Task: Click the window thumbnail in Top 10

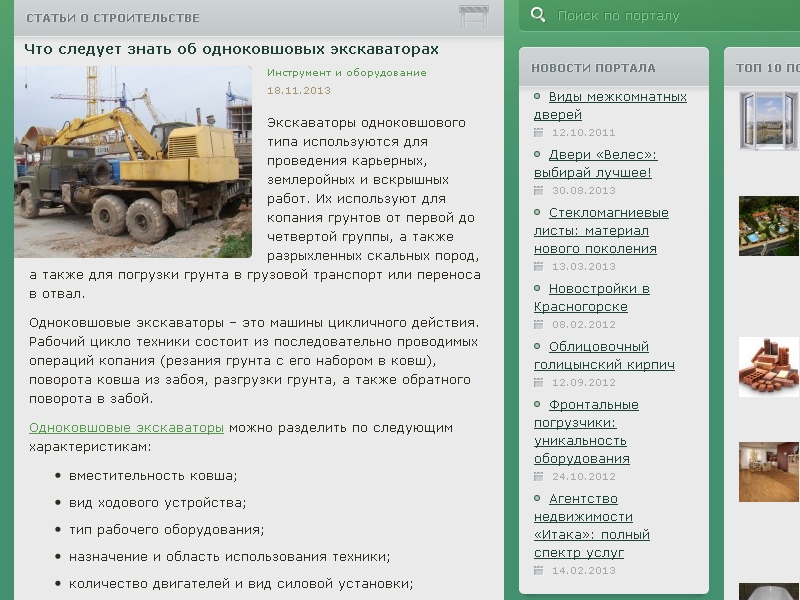Action: (x=769, y=120)
